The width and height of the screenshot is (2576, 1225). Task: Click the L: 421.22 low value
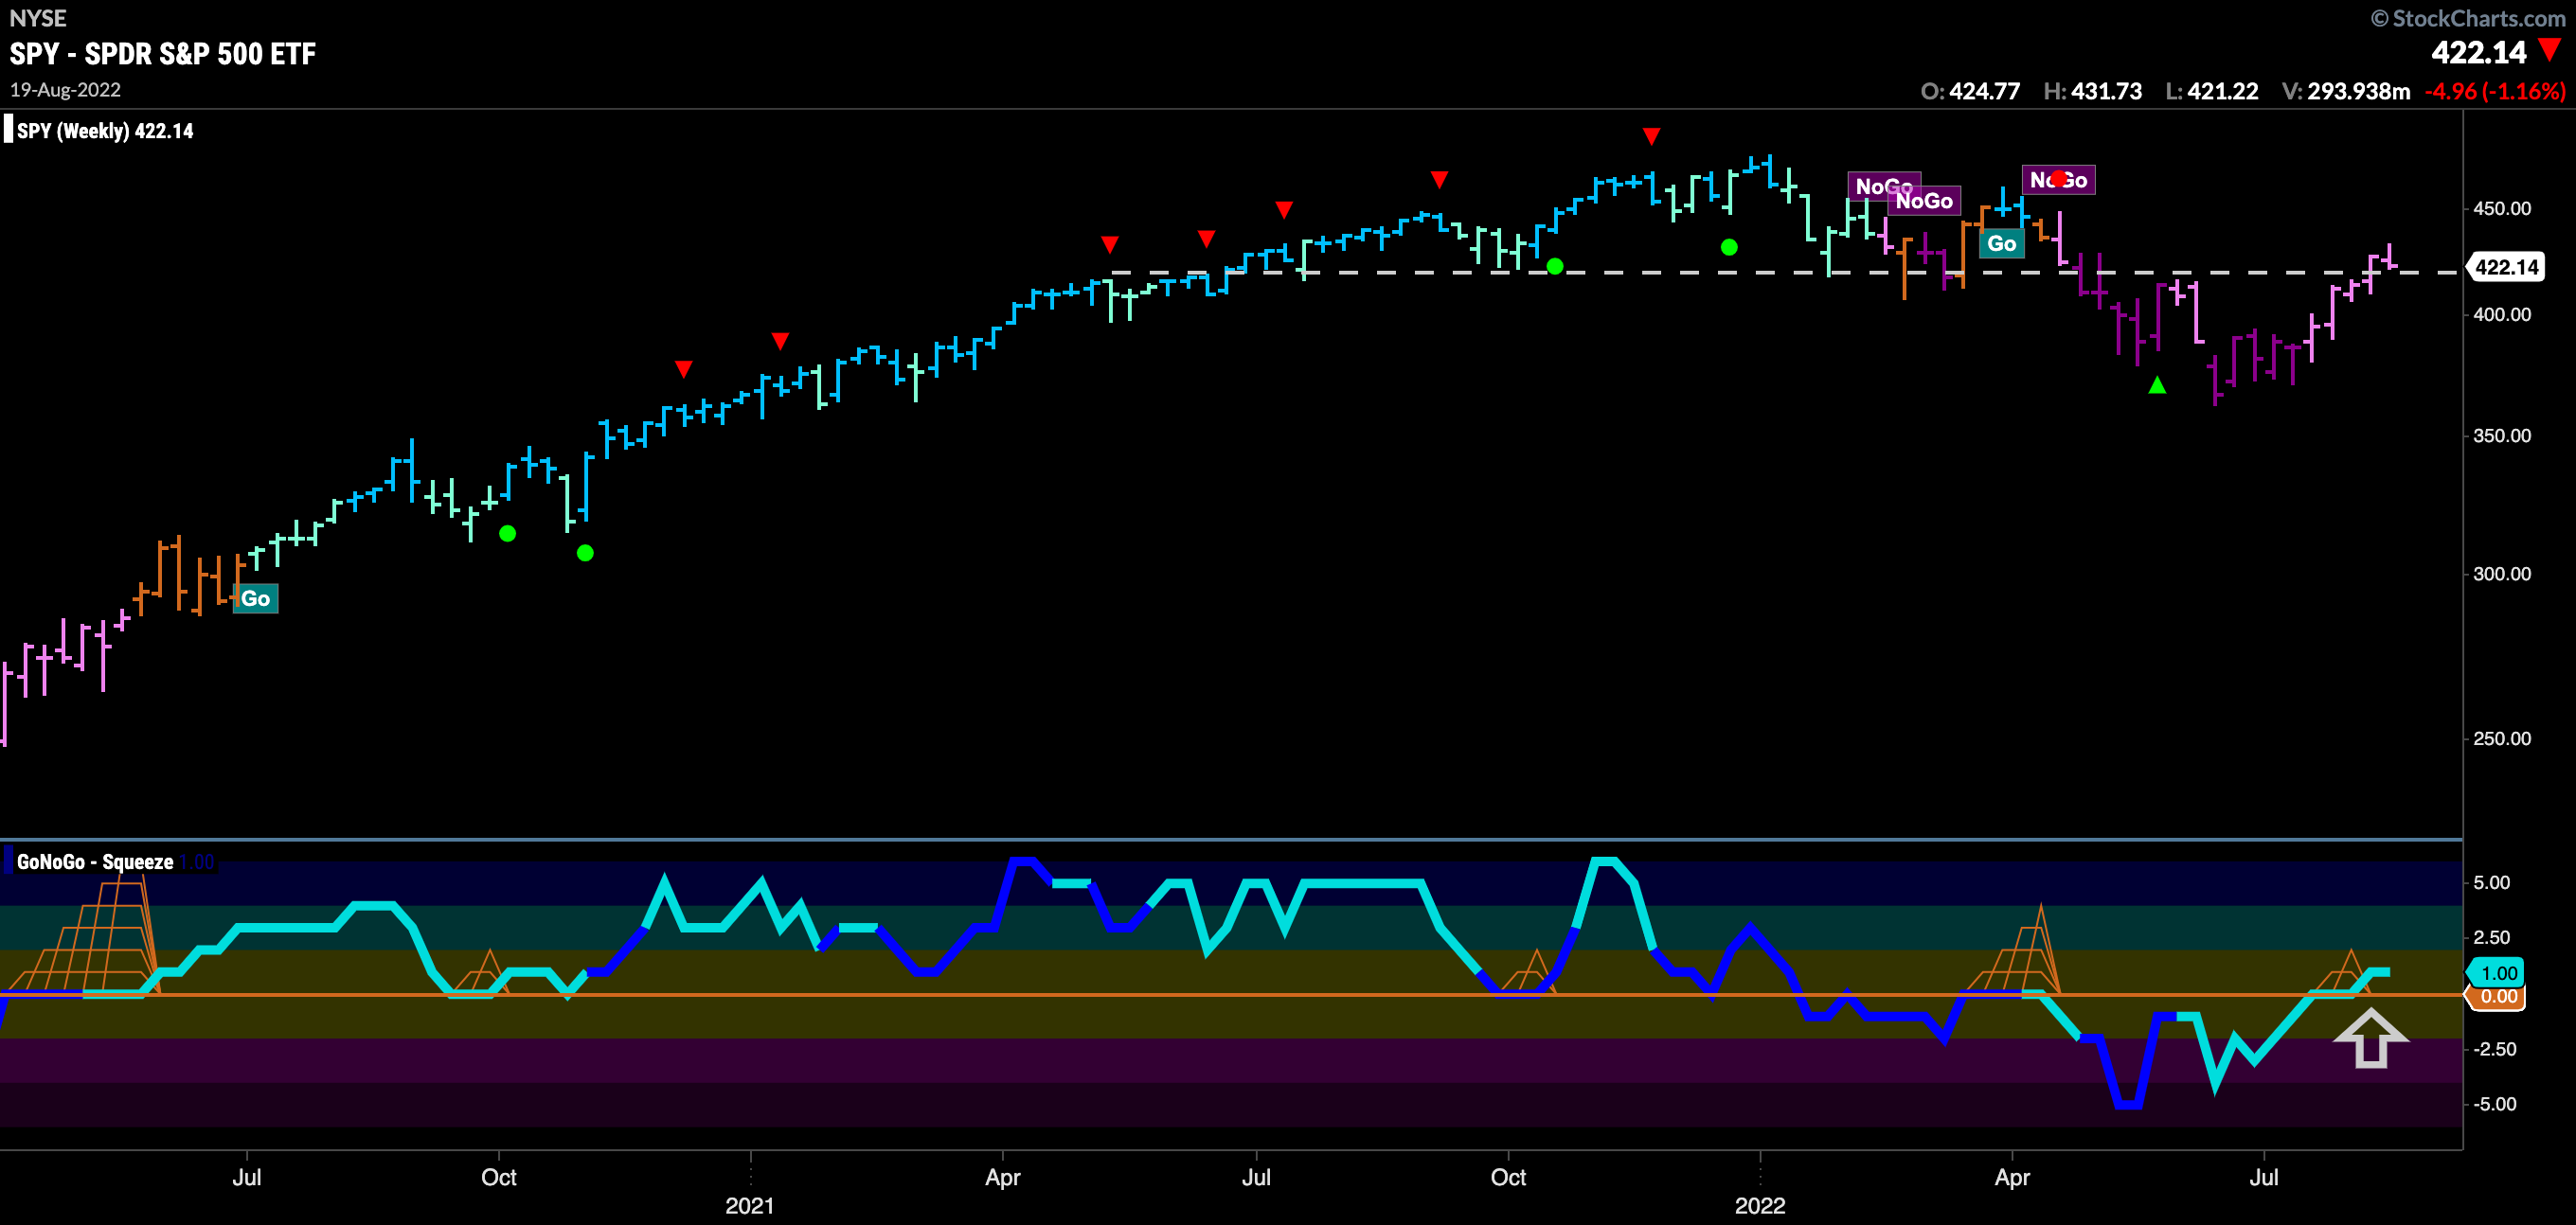2212,91
